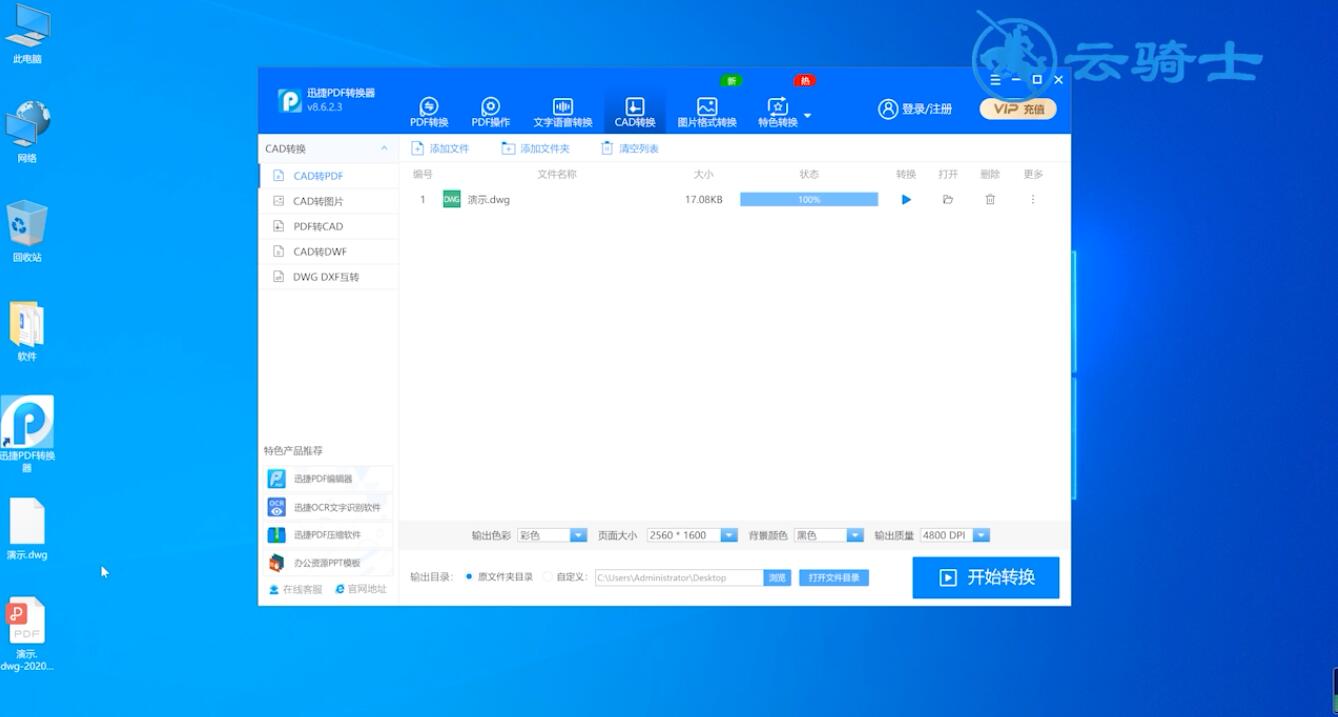
Task: Click the 官网地址 link
Action: point(361,589)
